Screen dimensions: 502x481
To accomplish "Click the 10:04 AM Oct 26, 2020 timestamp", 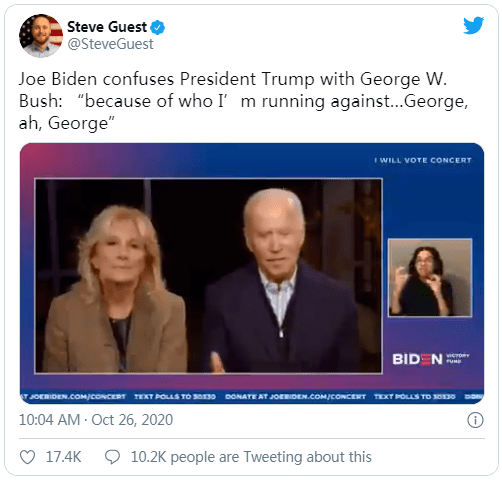I will 96,420.
